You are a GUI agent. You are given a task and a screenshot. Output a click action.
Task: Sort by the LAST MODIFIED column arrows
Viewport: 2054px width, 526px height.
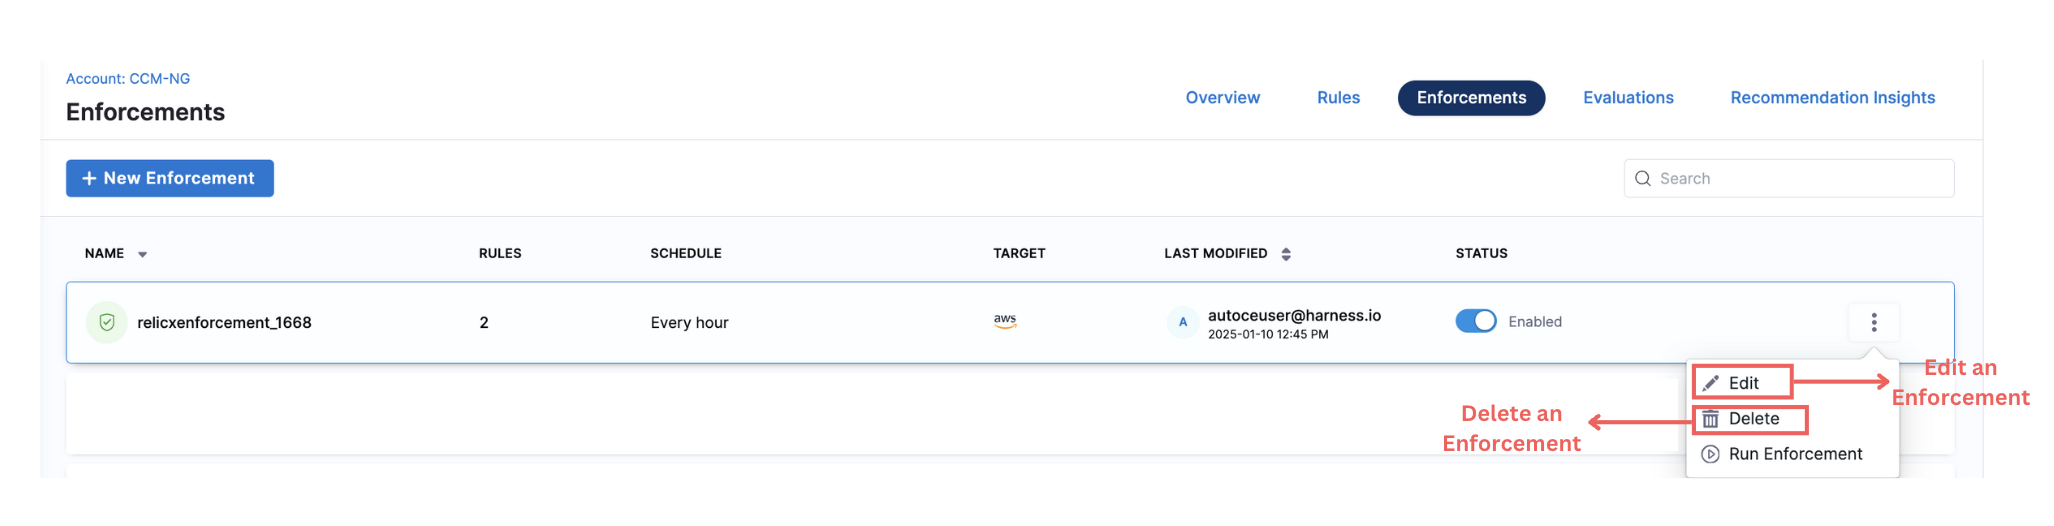tap(1286, 254)
